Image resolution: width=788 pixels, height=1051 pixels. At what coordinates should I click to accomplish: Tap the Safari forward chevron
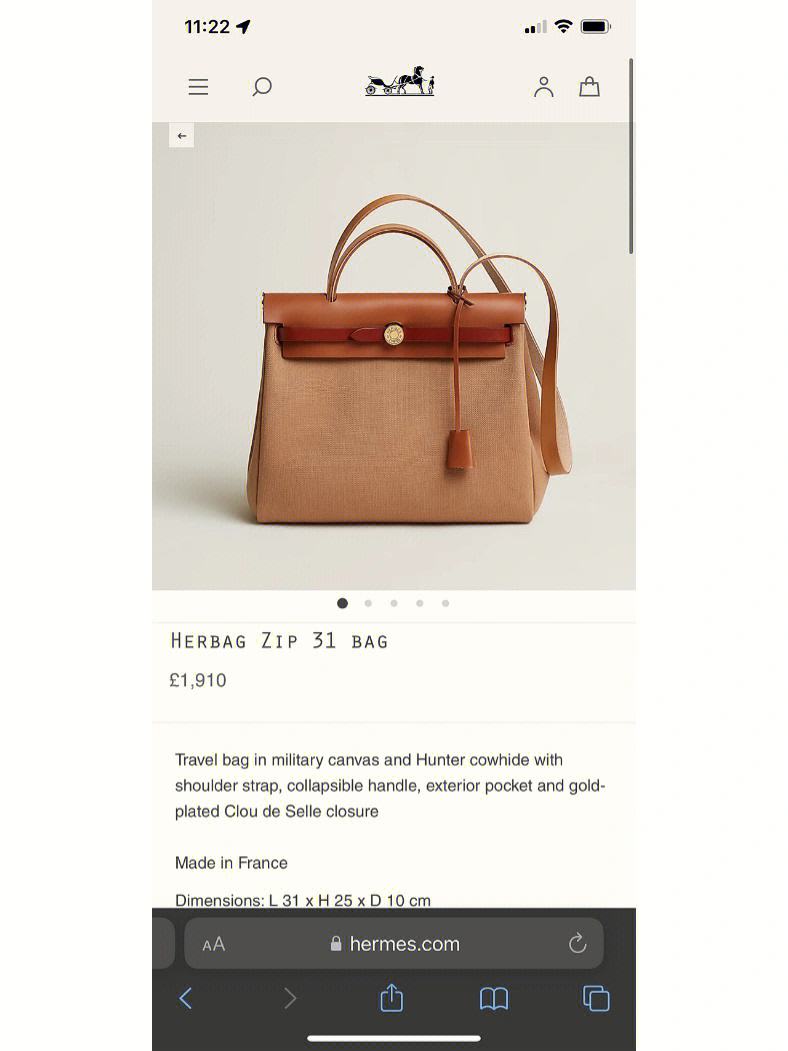click(290, 998)
